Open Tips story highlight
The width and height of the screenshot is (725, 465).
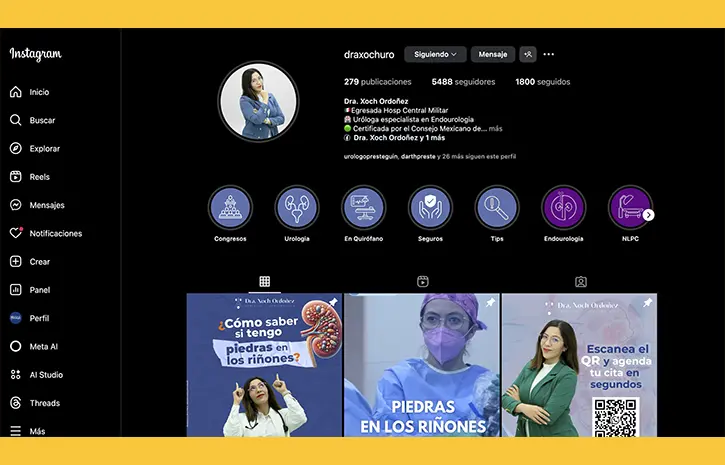click(497, 208)
